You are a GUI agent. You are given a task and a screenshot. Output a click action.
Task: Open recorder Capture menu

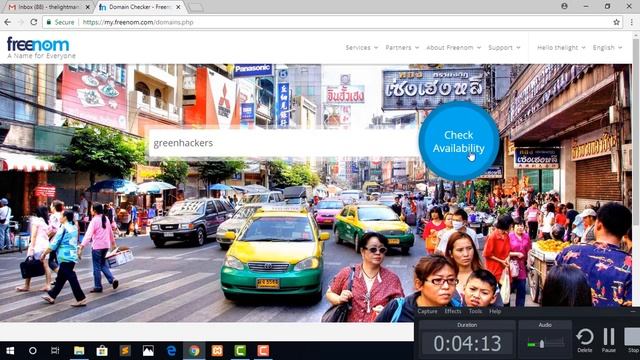427,311
